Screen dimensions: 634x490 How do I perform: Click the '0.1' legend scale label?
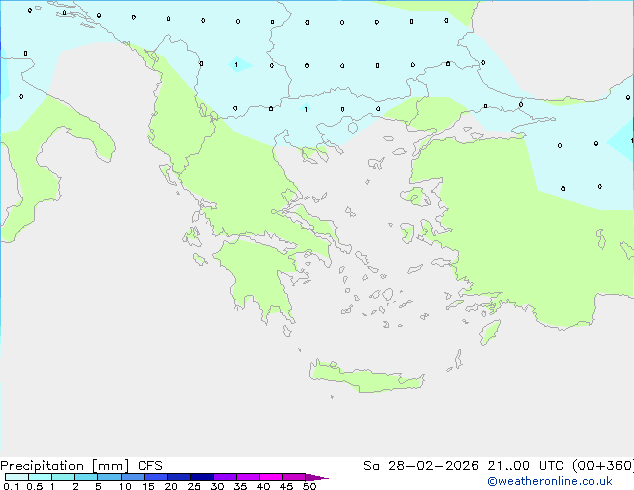11,486
